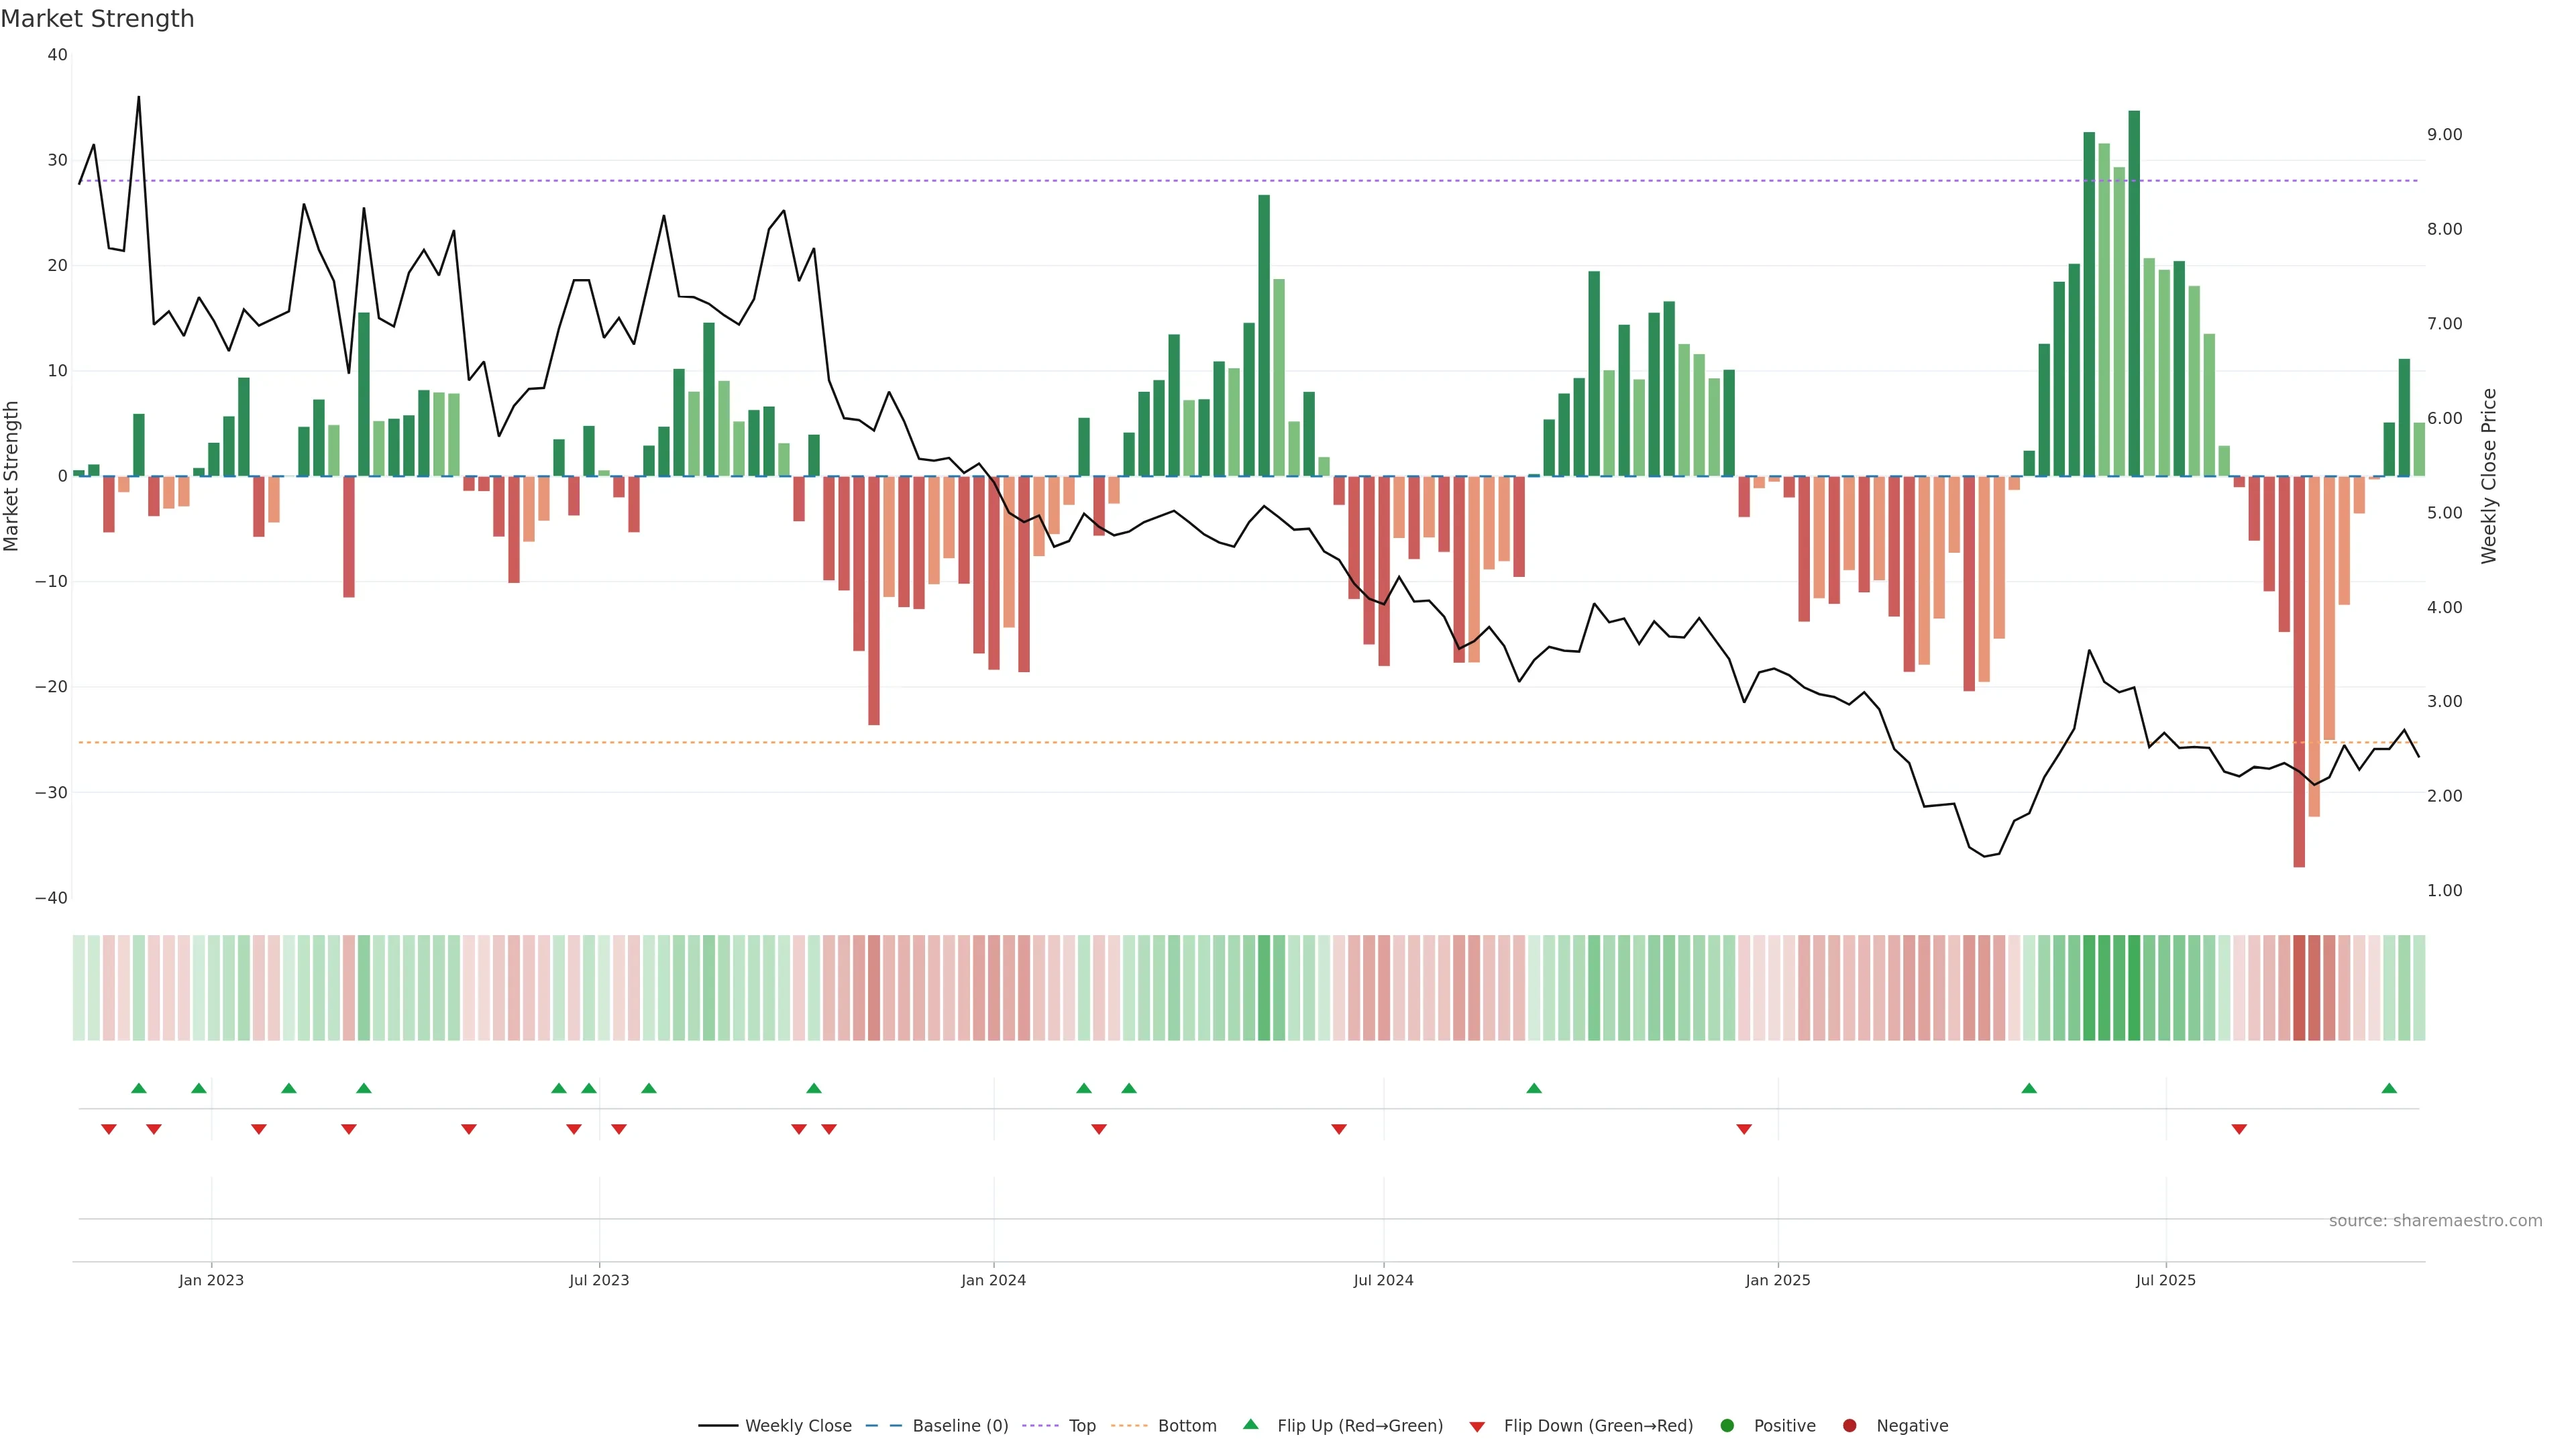The height and width of the screenshot is (1449, 2576).
Task: Click the darkest red heatmap strip cell
Action: click(x=2299, y=988)
